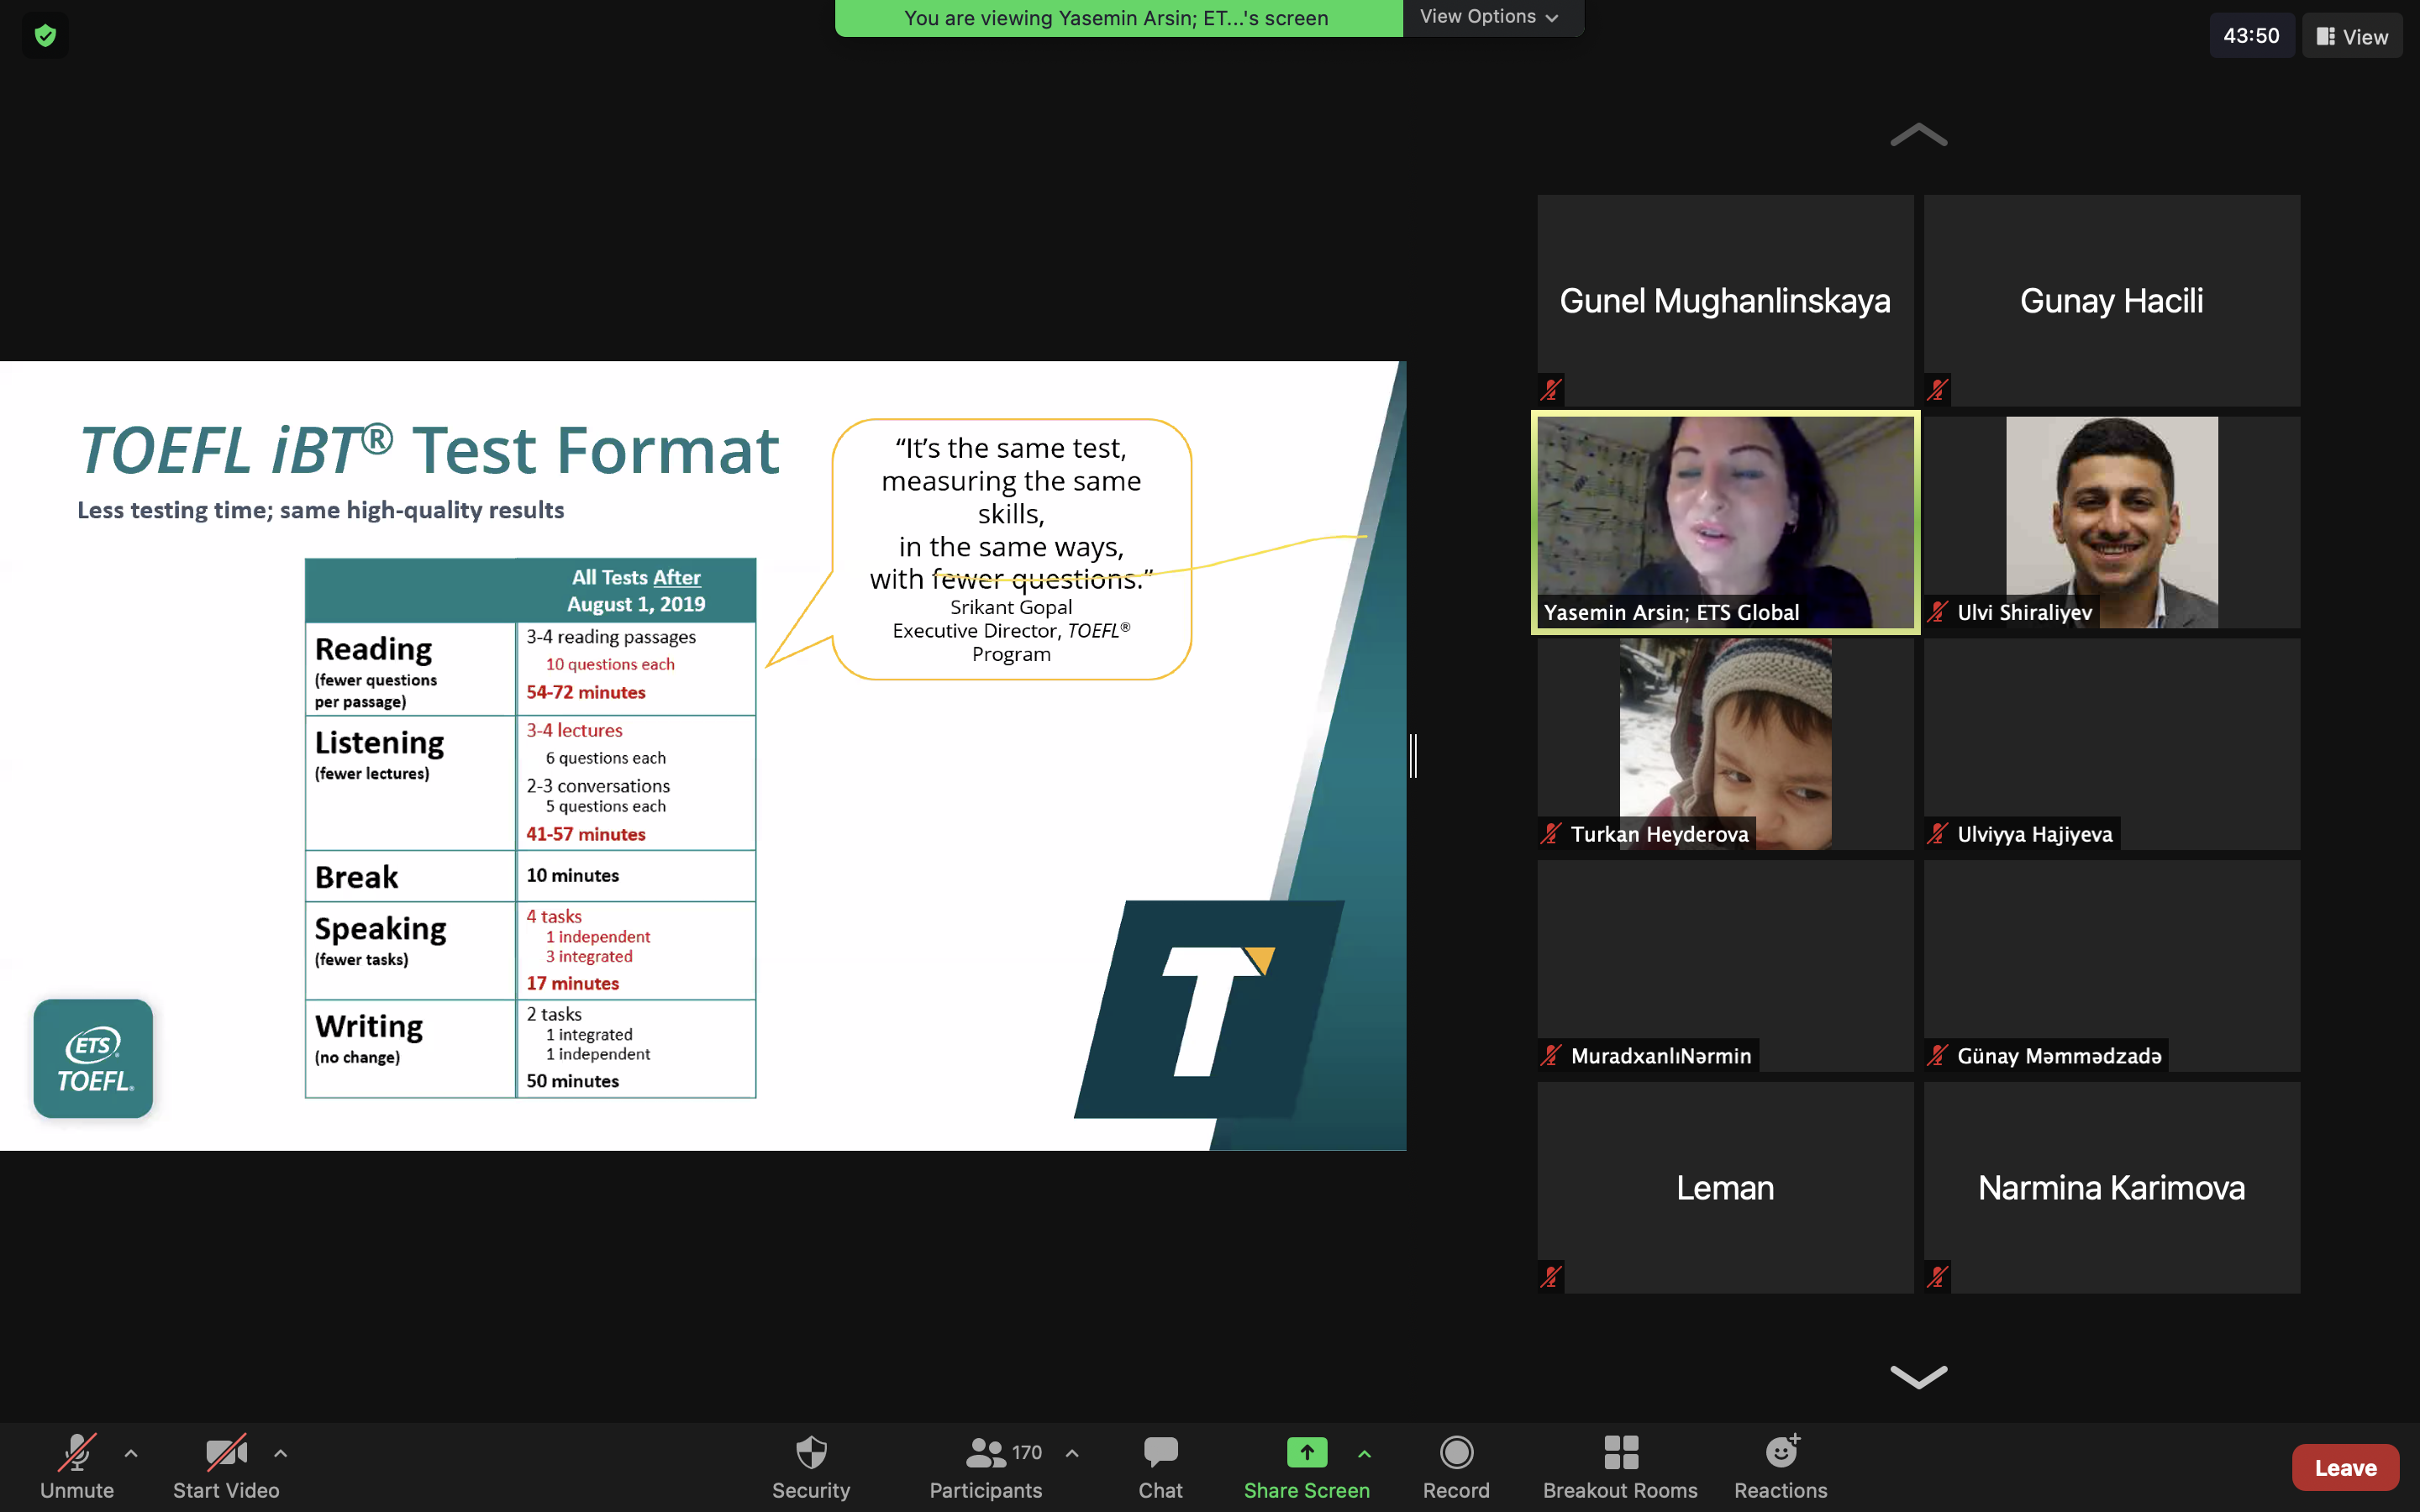2420x1512 pixels.
Task: Click the divider handle between slide and gallery
Action: (1413, 756)
